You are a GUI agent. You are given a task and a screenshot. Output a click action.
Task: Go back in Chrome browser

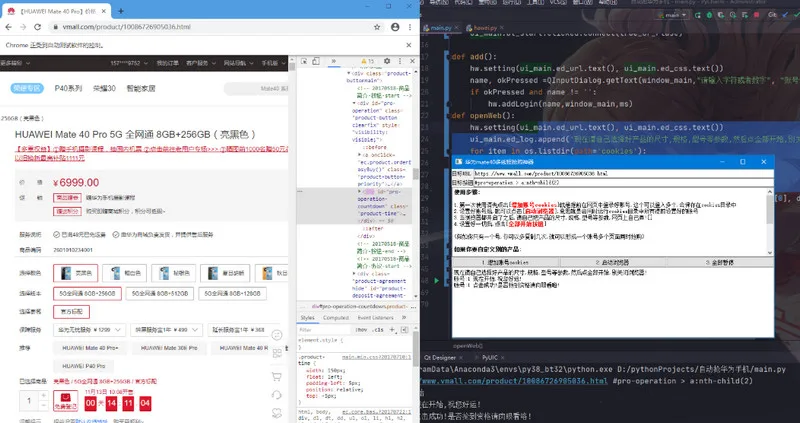click(x=9, y=27)
